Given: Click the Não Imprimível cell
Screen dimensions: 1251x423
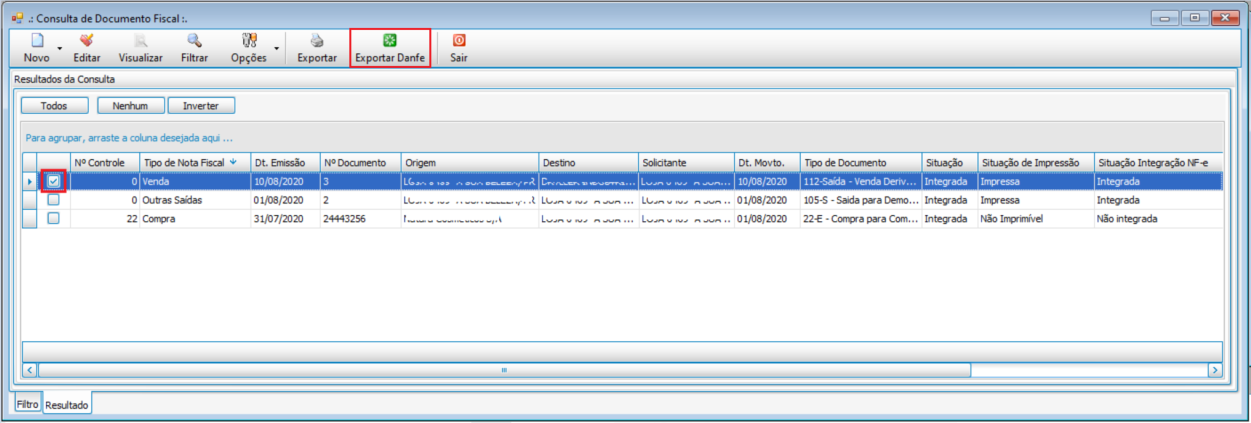Looking at the screenshot, I should [x=1035, y=218].
